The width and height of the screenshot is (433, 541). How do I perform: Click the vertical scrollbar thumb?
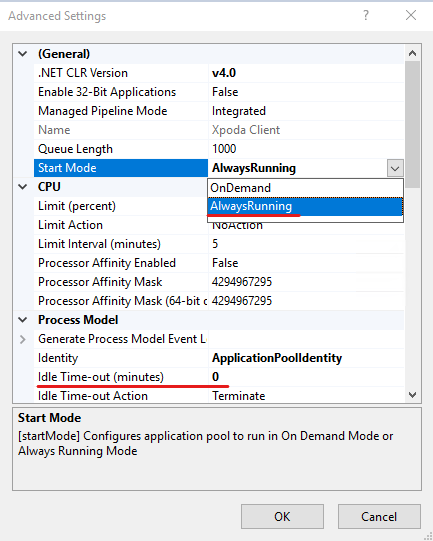412,124
